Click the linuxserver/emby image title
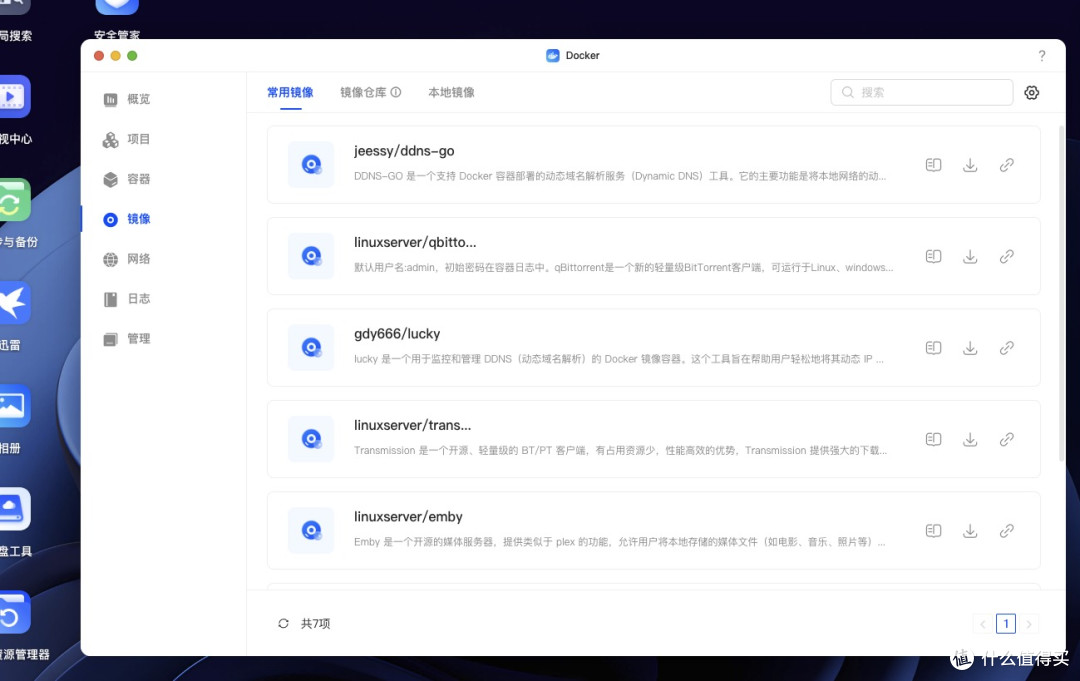This screenshot has height=681, width=1080. point(408,517)
